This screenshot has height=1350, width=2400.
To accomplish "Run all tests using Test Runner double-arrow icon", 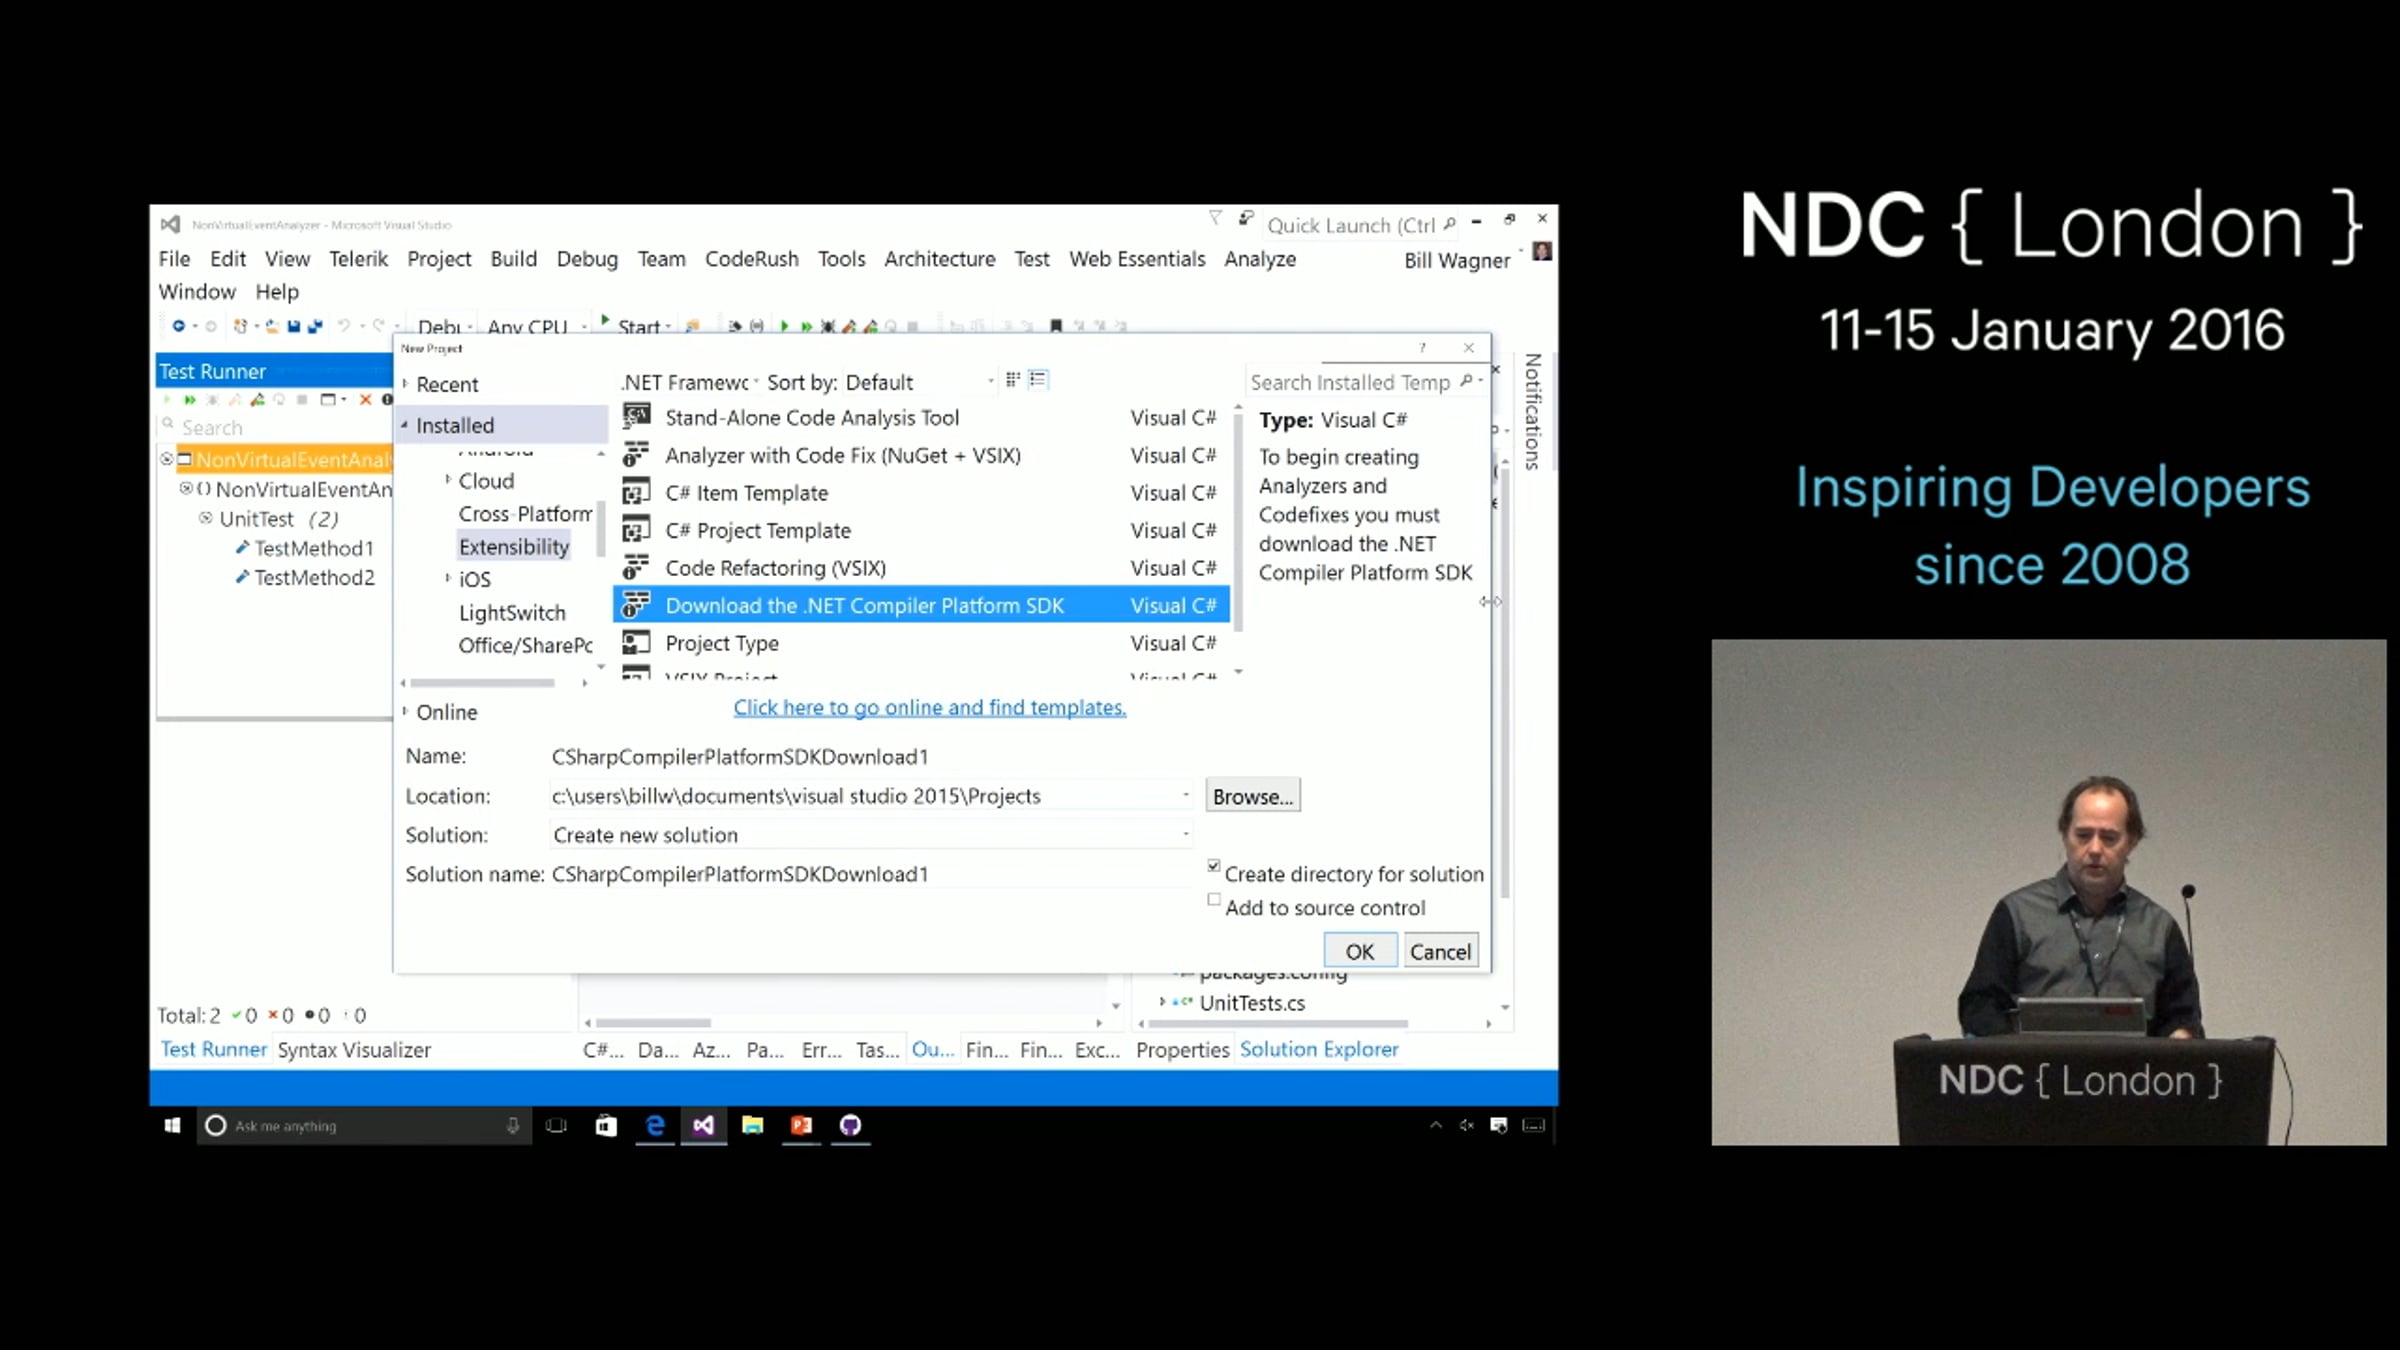I will tap(189, 400).
